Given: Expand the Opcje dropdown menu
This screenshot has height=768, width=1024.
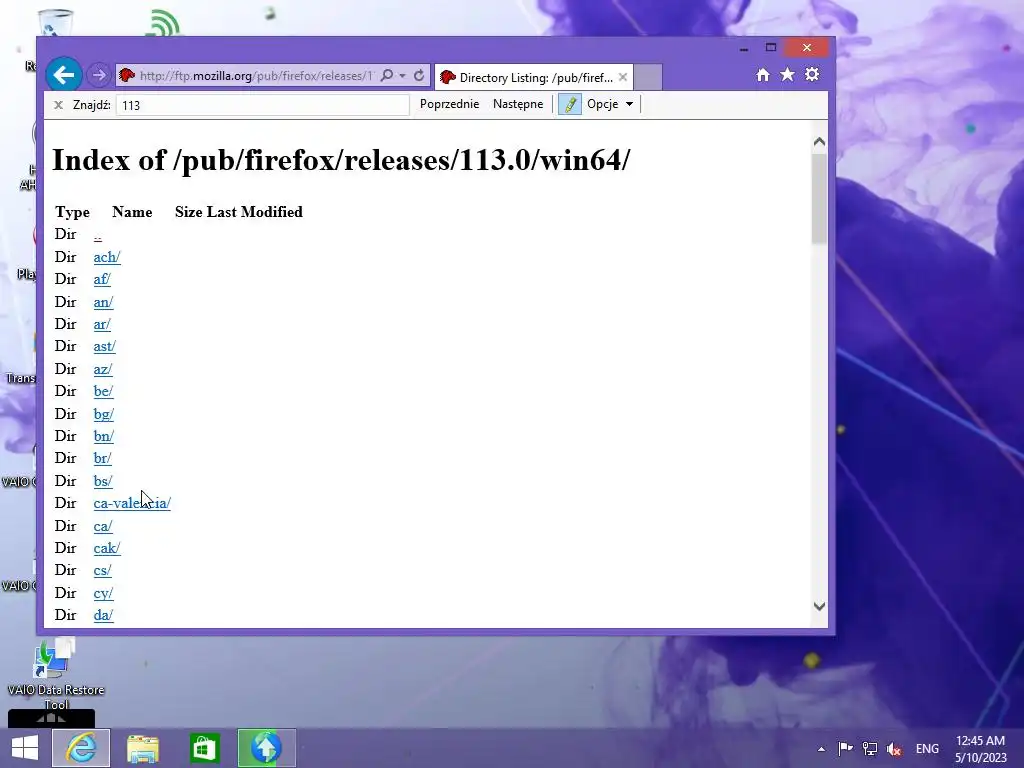Looking at the screenshot, I should [610, 104].
